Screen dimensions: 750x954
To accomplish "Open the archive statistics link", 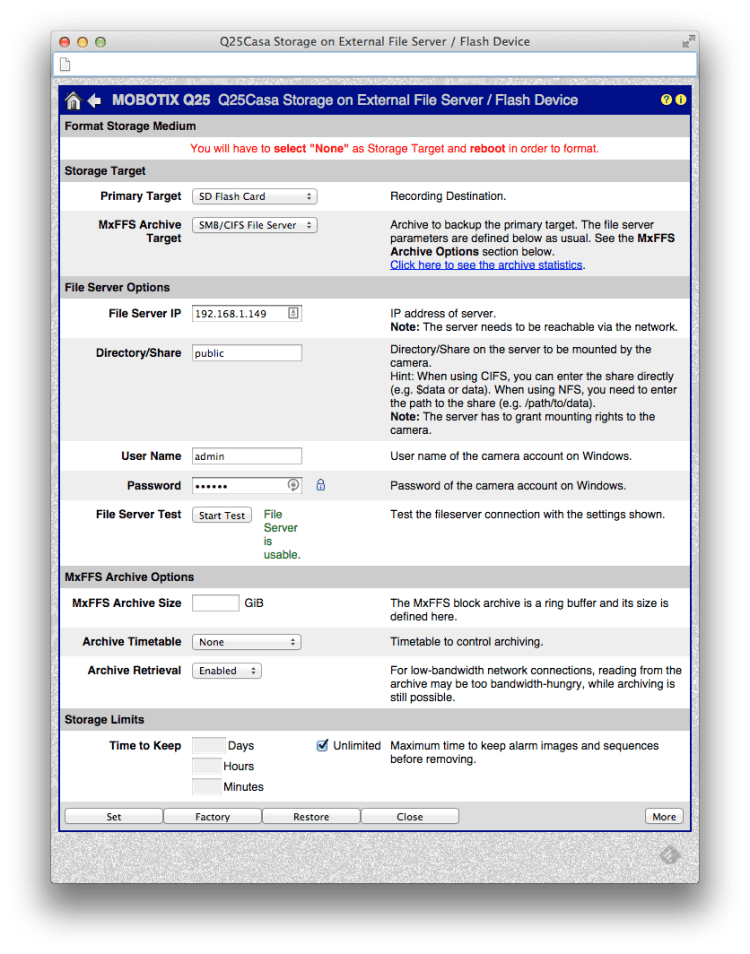I will coord(486,265).
